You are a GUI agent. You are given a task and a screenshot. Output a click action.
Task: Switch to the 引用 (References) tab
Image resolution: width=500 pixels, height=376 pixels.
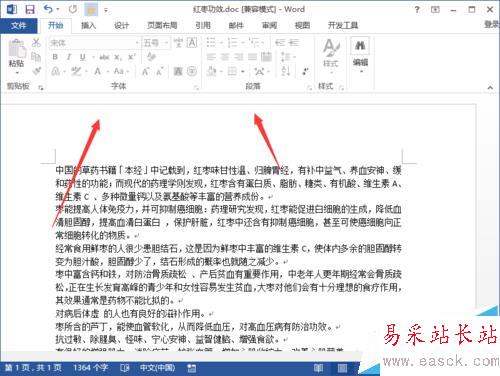(x=203, y=25)
